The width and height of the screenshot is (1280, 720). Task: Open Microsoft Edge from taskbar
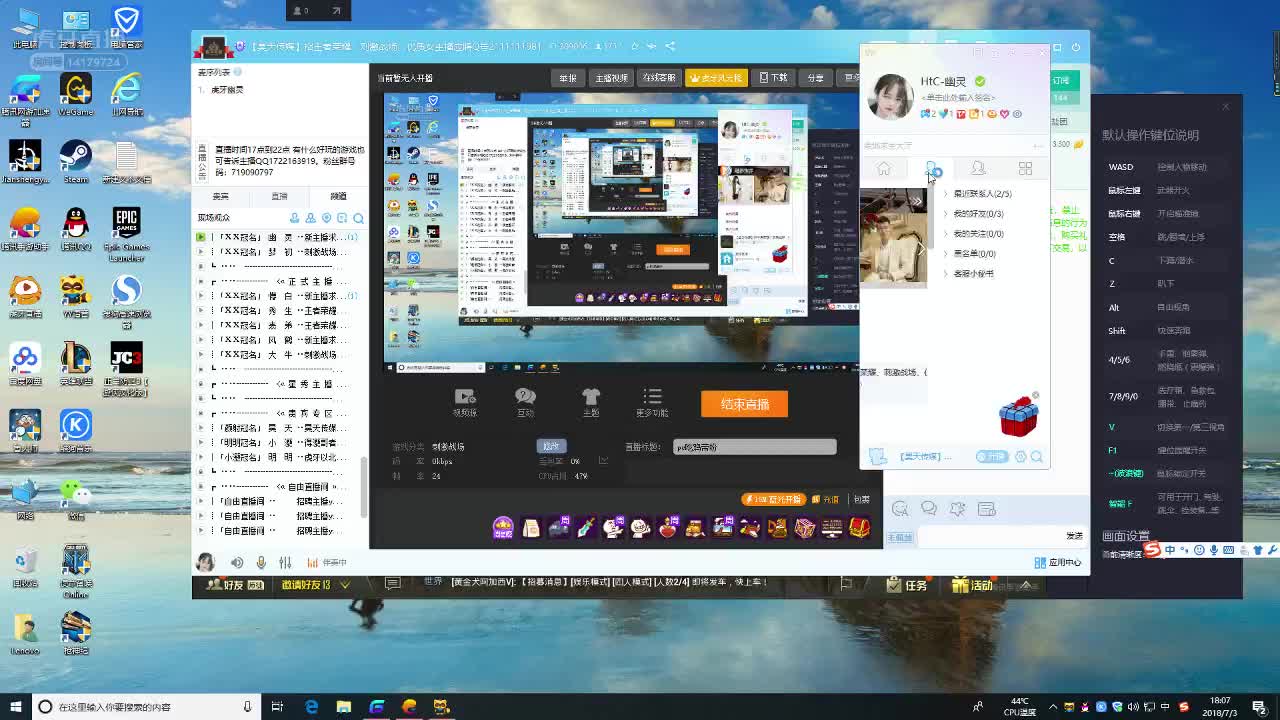click(x=312, y=707)
